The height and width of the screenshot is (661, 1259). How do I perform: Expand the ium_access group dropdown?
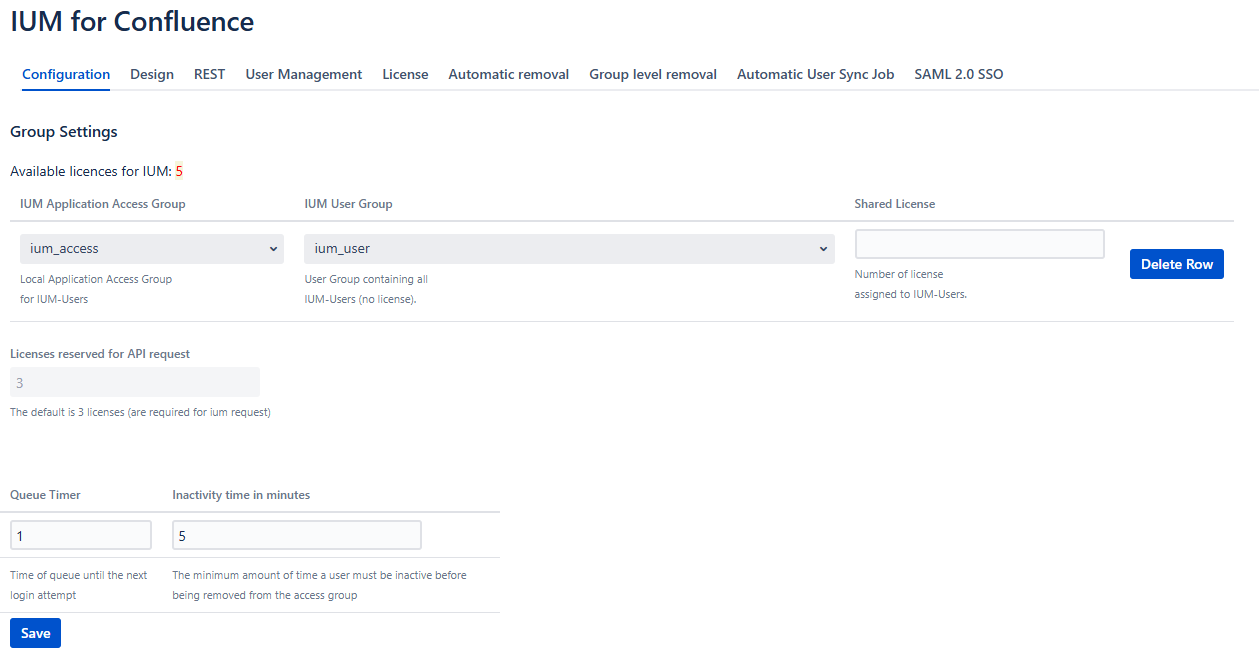pos(151,249)
